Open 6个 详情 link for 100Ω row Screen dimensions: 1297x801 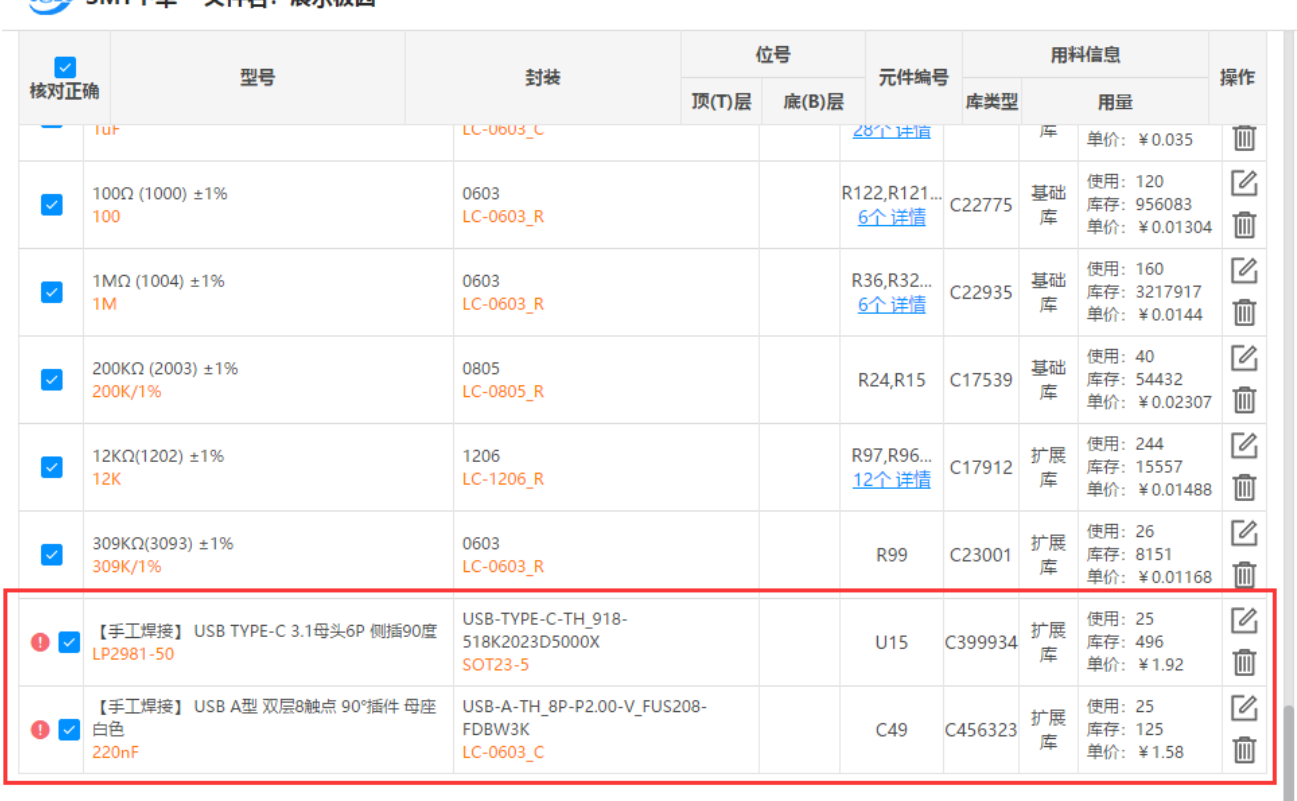pos(891,217)
